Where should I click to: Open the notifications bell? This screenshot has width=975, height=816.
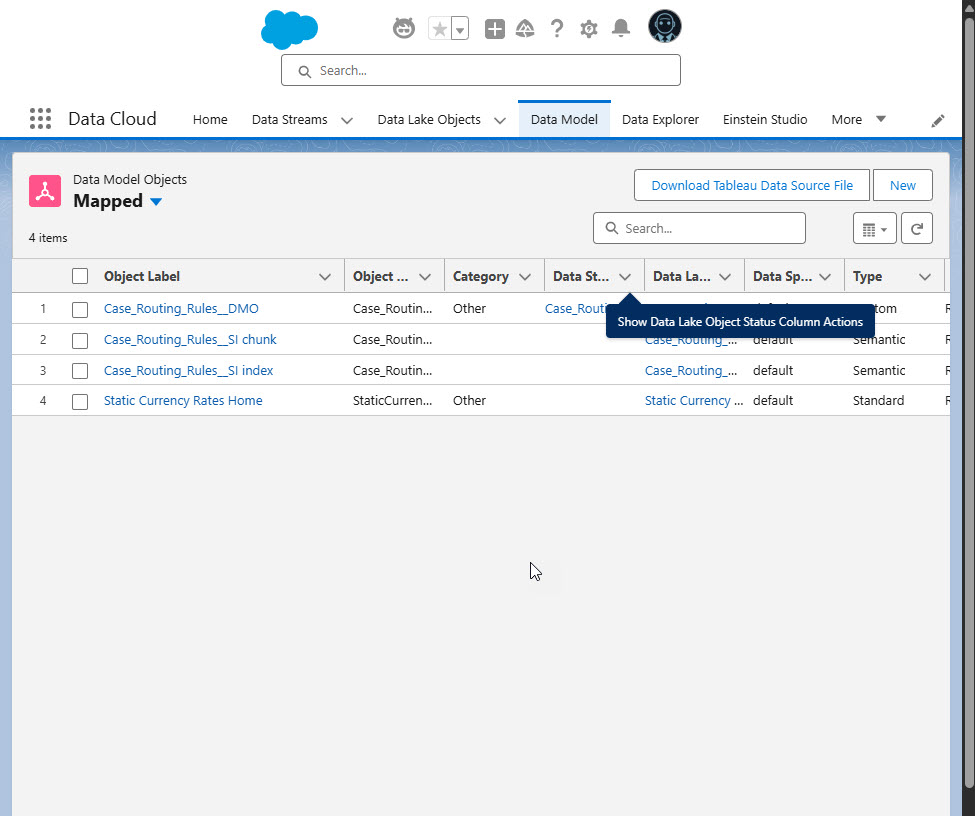pyautogui.click(x=621, y=28)
